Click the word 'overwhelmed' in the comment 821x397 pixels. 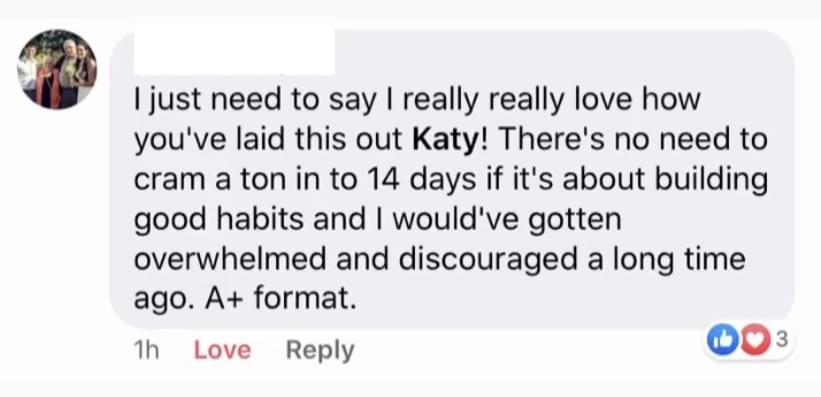[231, 259]
